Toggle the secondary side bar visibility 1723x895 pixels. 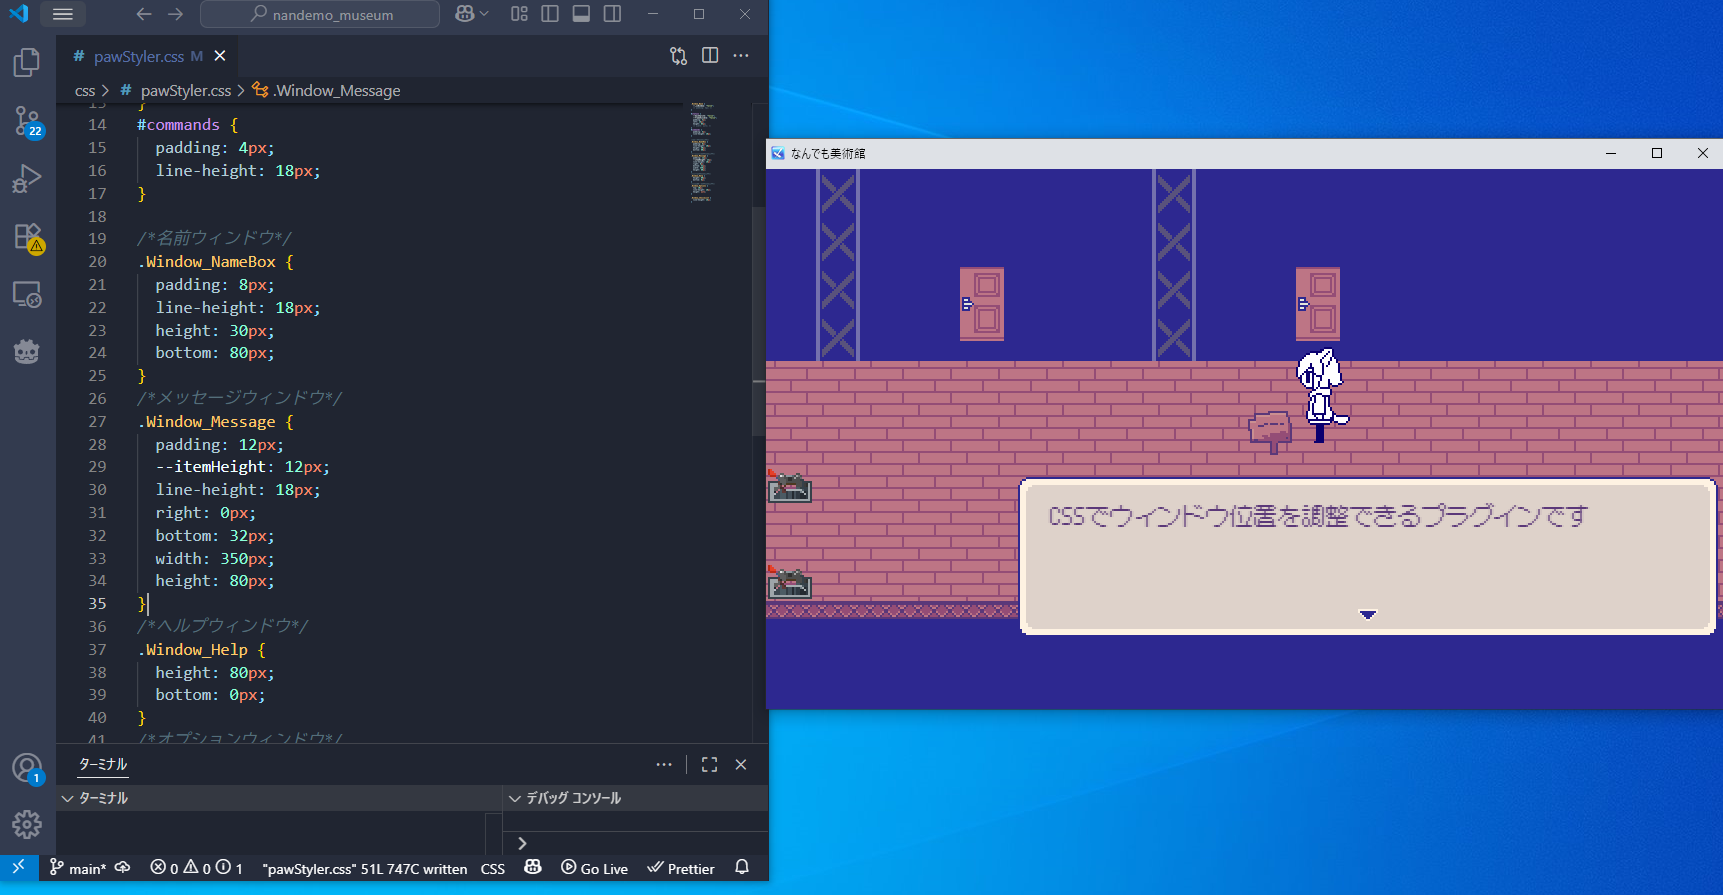click(612, 14)
